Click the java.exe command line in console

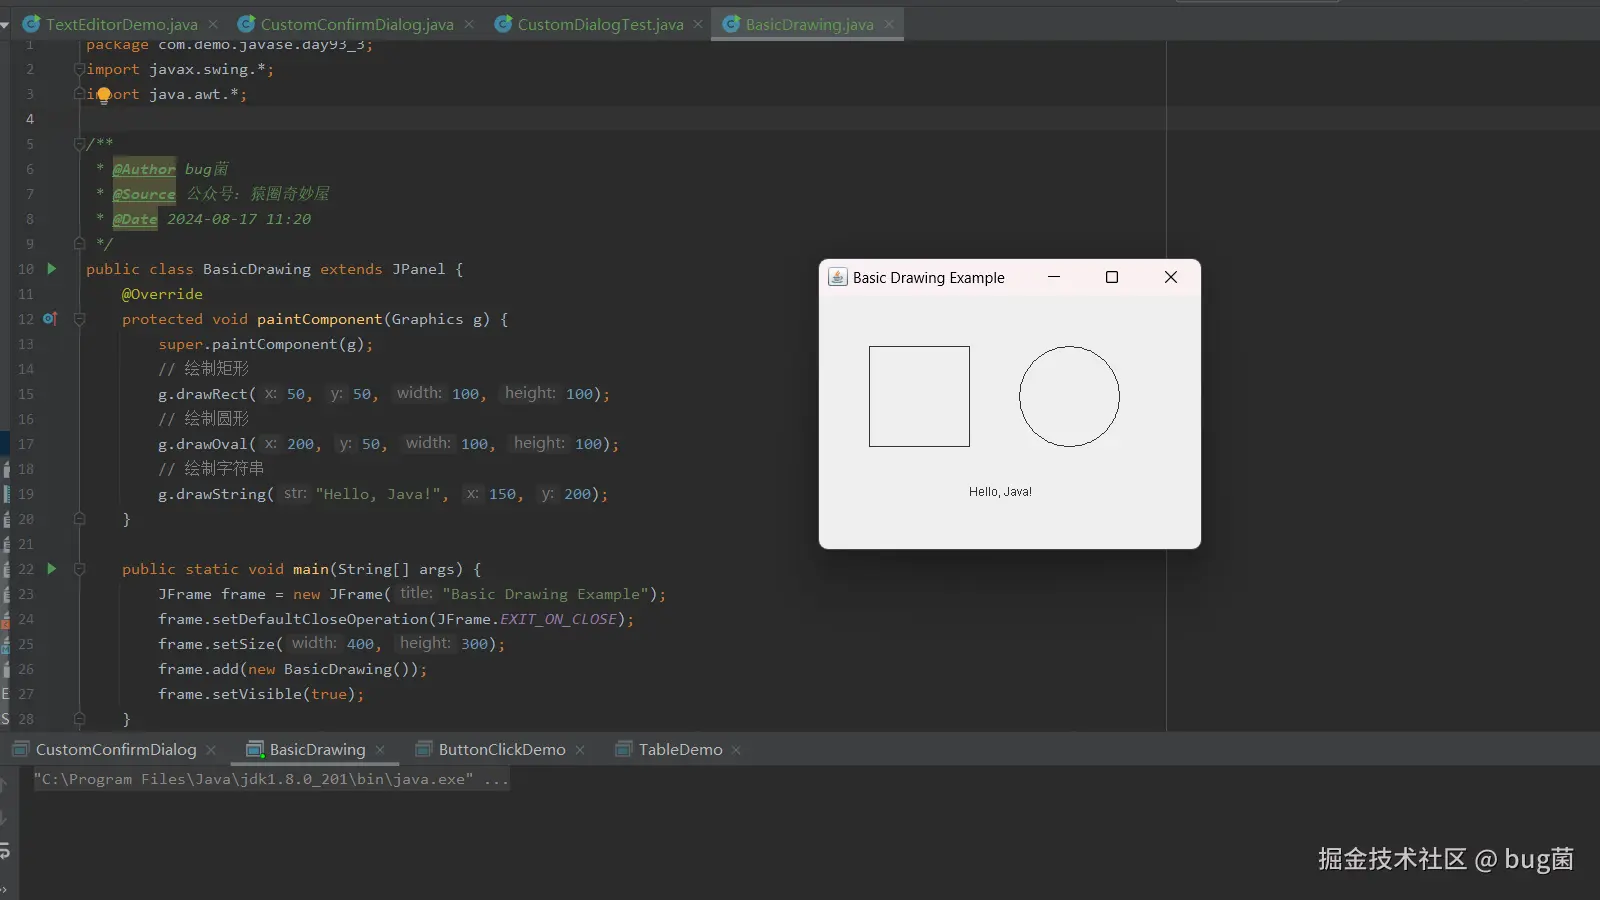(x=270, y=779)
